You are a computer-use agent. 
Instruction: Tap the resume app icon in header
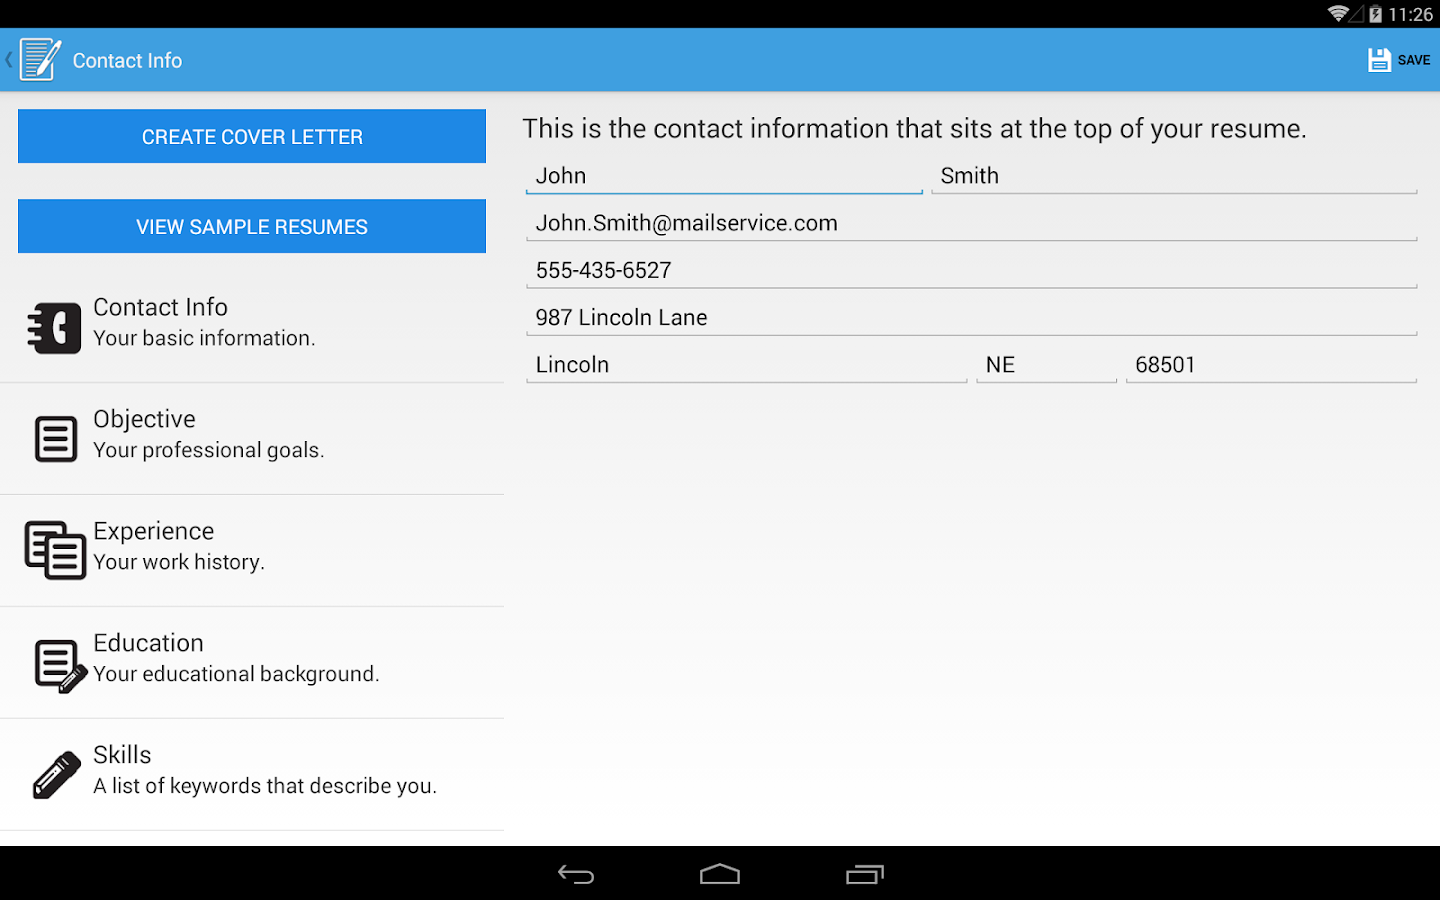point(40,60)
